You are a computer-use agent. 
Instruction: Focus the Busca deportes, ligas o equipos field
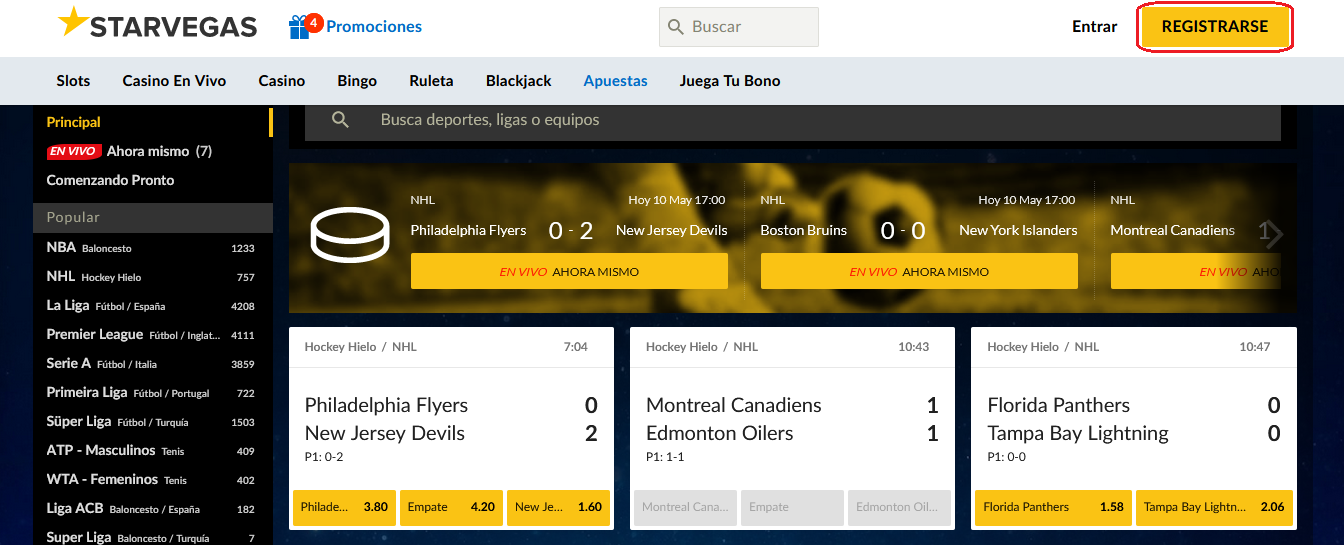click(792, 120)
